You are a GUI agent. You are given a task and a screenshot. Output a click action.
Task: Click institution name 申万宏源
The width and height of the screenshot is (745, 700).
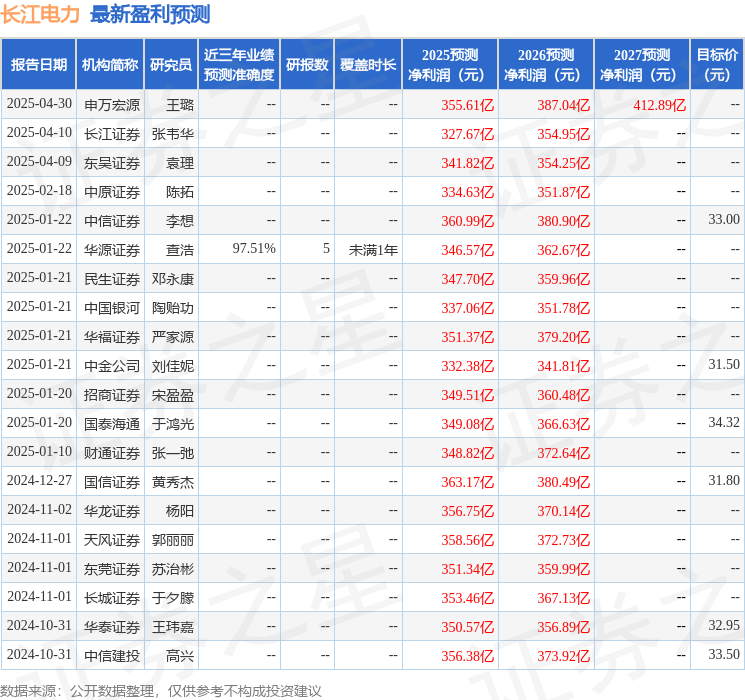(112, 105)
